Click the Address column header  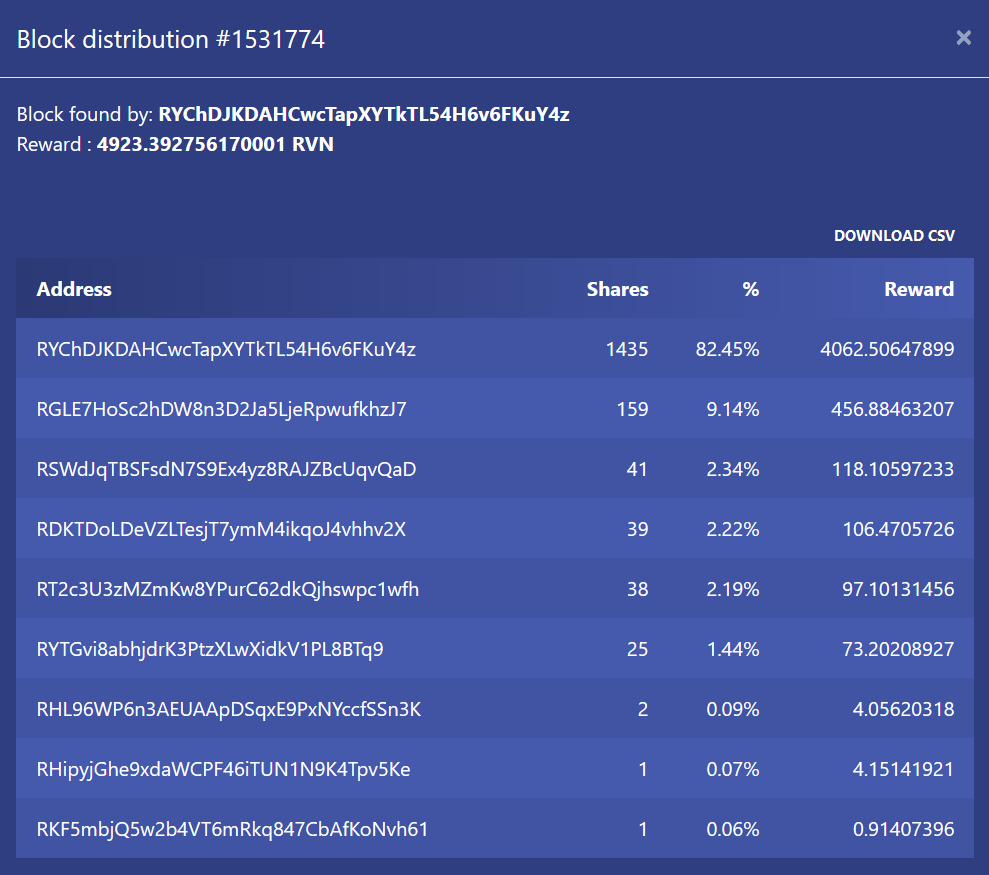click(74, 289)
